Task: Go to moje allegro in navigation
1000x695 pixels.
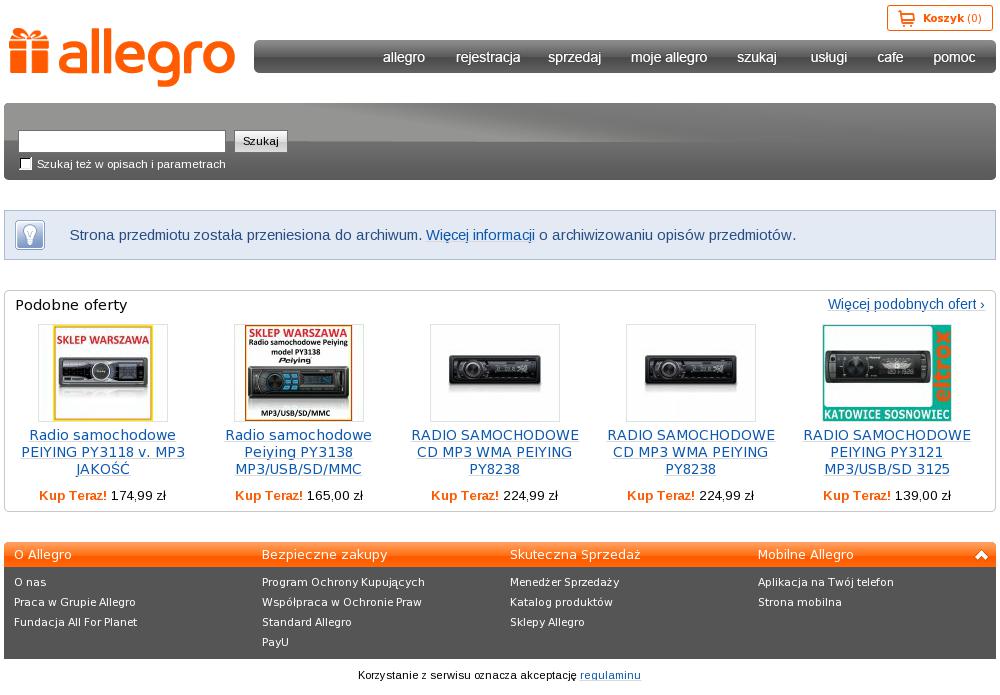Action: tap(669, 57)
